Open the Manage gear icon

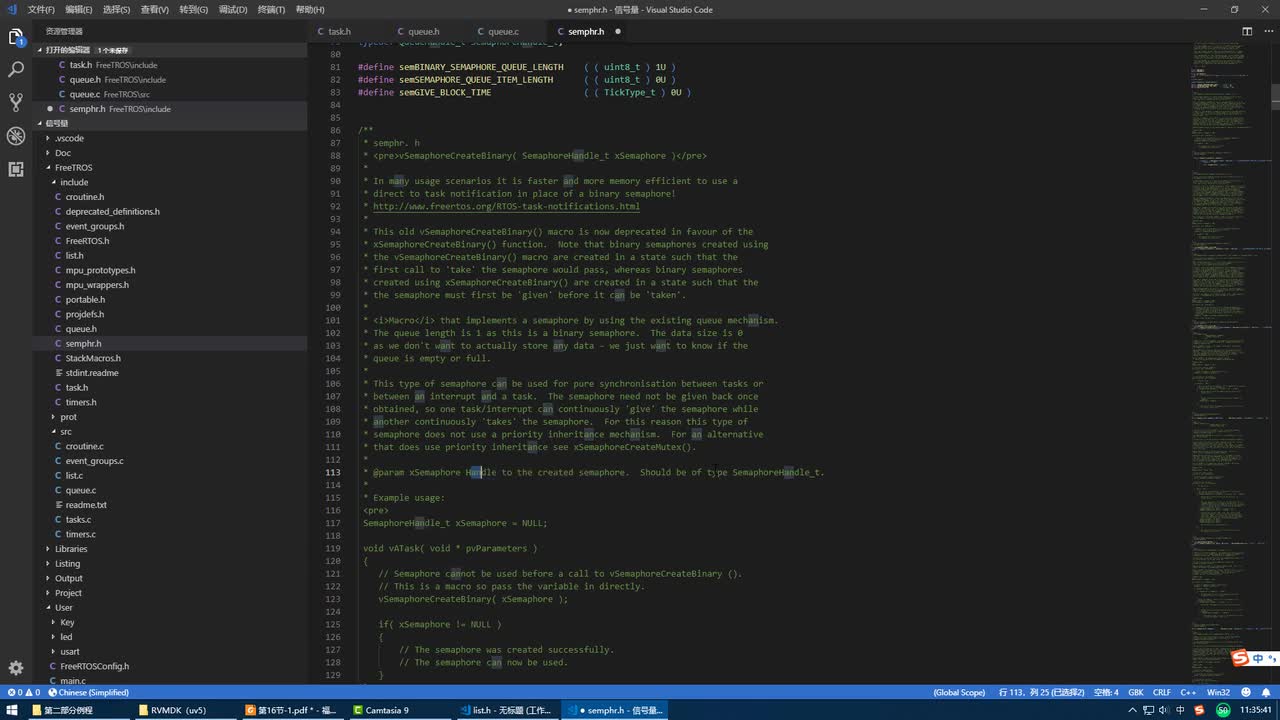15,668
